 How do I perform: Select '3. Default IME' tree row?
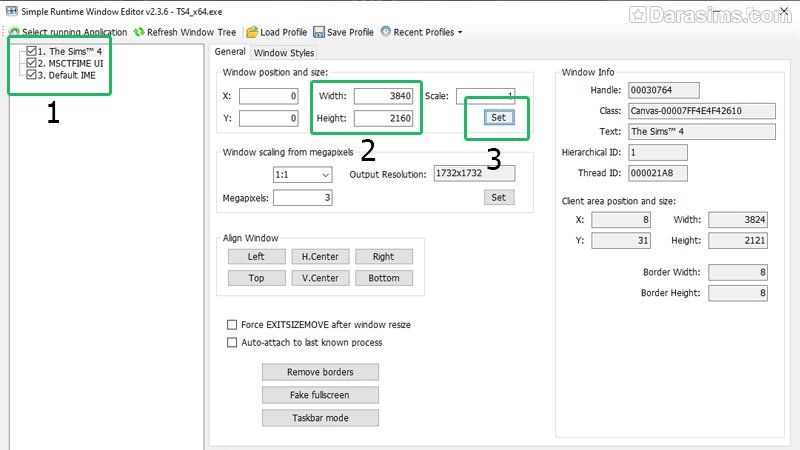[x=66, y=76]
